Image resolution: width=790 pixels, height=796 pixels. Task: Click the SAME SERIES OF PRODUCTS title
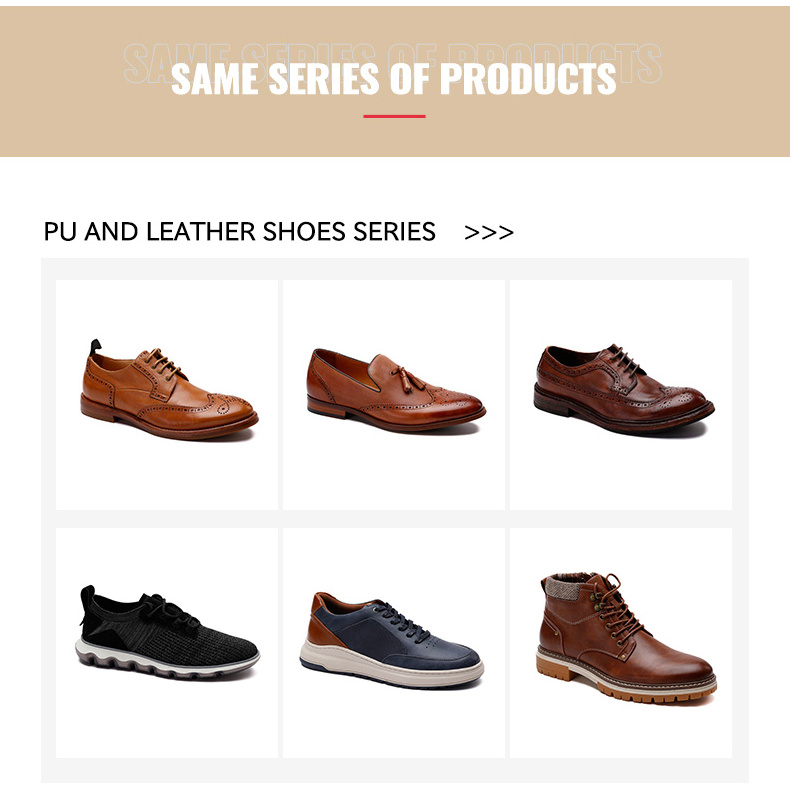point(393,78)
